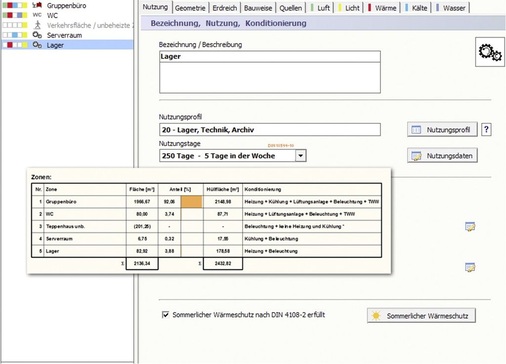Open the Nutzungstage dropdown arrow
The image size is (506, 364).
pyautogui.click(x=300, y=156)
